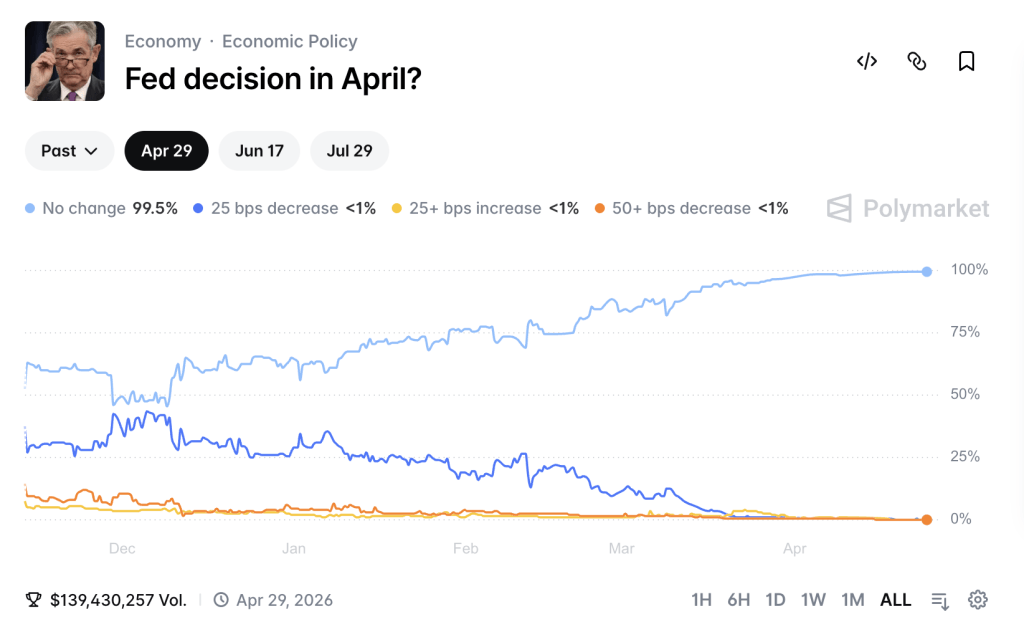Set chart range to 1D

775,600
